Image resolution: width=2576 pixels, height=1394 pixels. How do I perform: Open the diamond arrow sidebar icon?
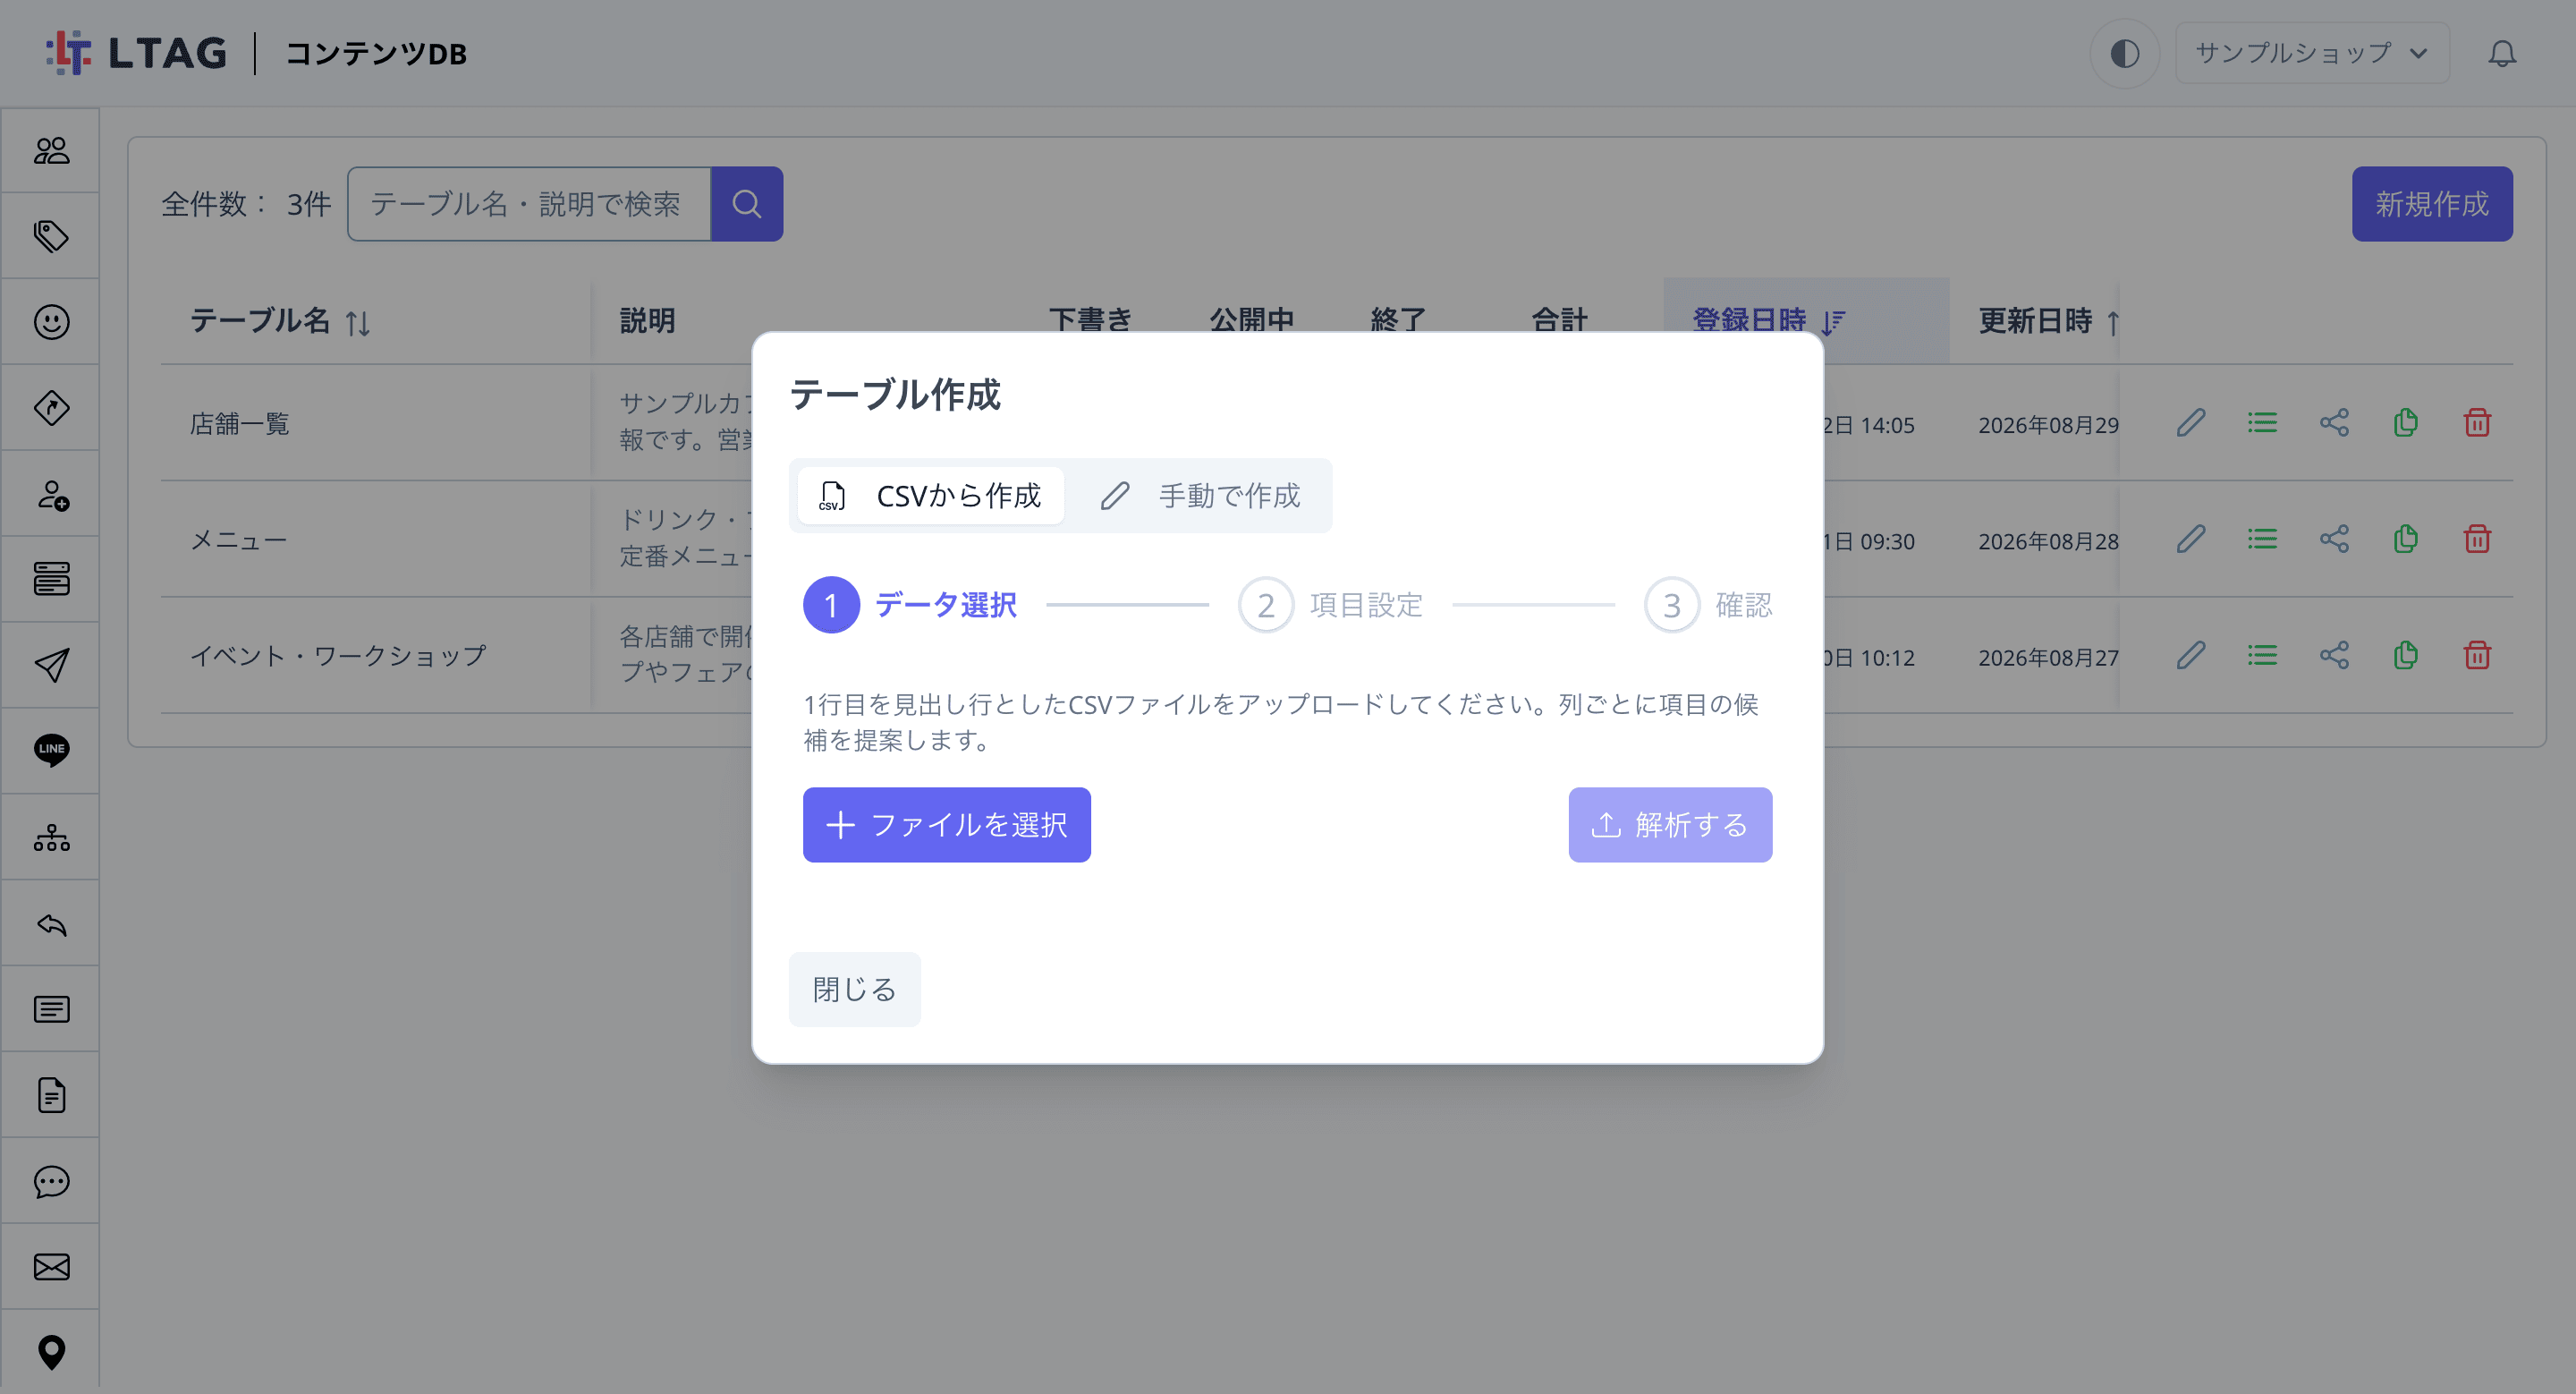[x=51, y=408]
